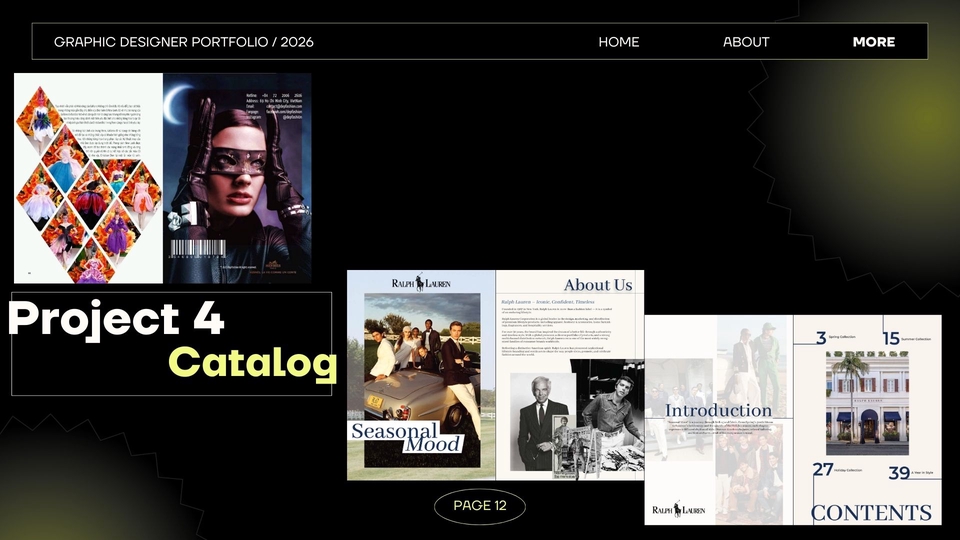Click the Ralph Lauren logo above car photo

tap(421, 283)
